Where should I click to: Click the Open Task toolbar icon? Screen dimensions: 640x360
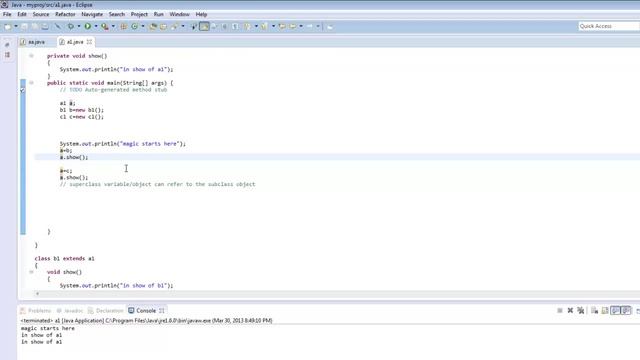click(163, 27)
